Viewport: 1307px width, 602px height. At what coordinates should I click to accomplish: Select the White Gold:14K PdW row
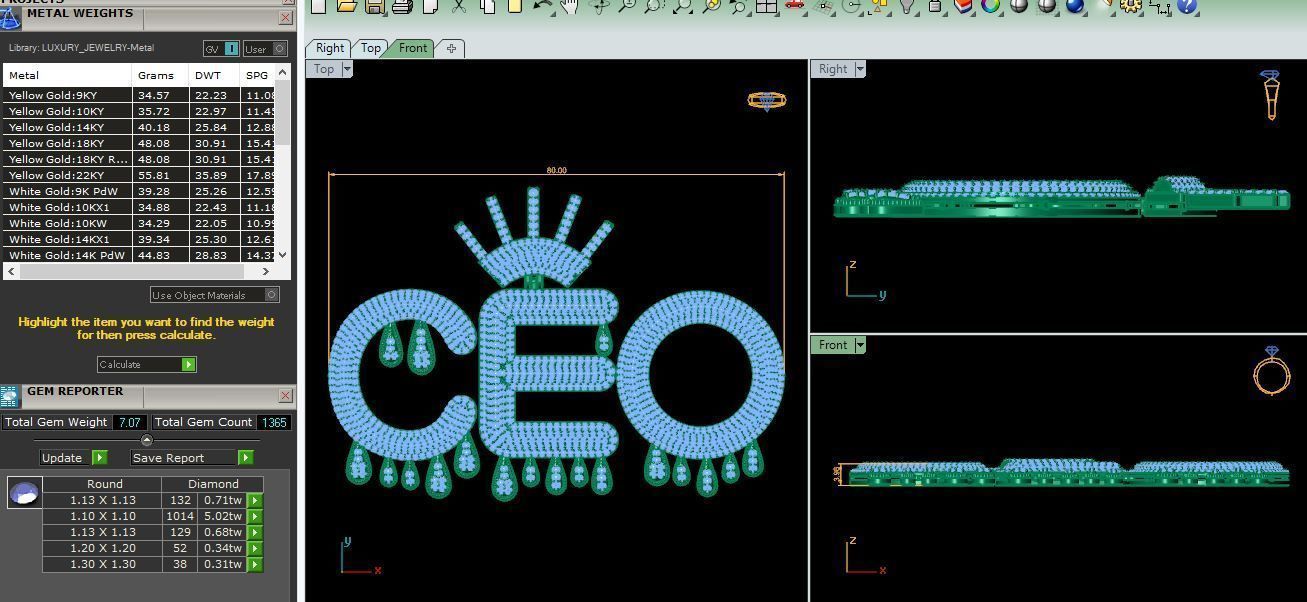139,255
